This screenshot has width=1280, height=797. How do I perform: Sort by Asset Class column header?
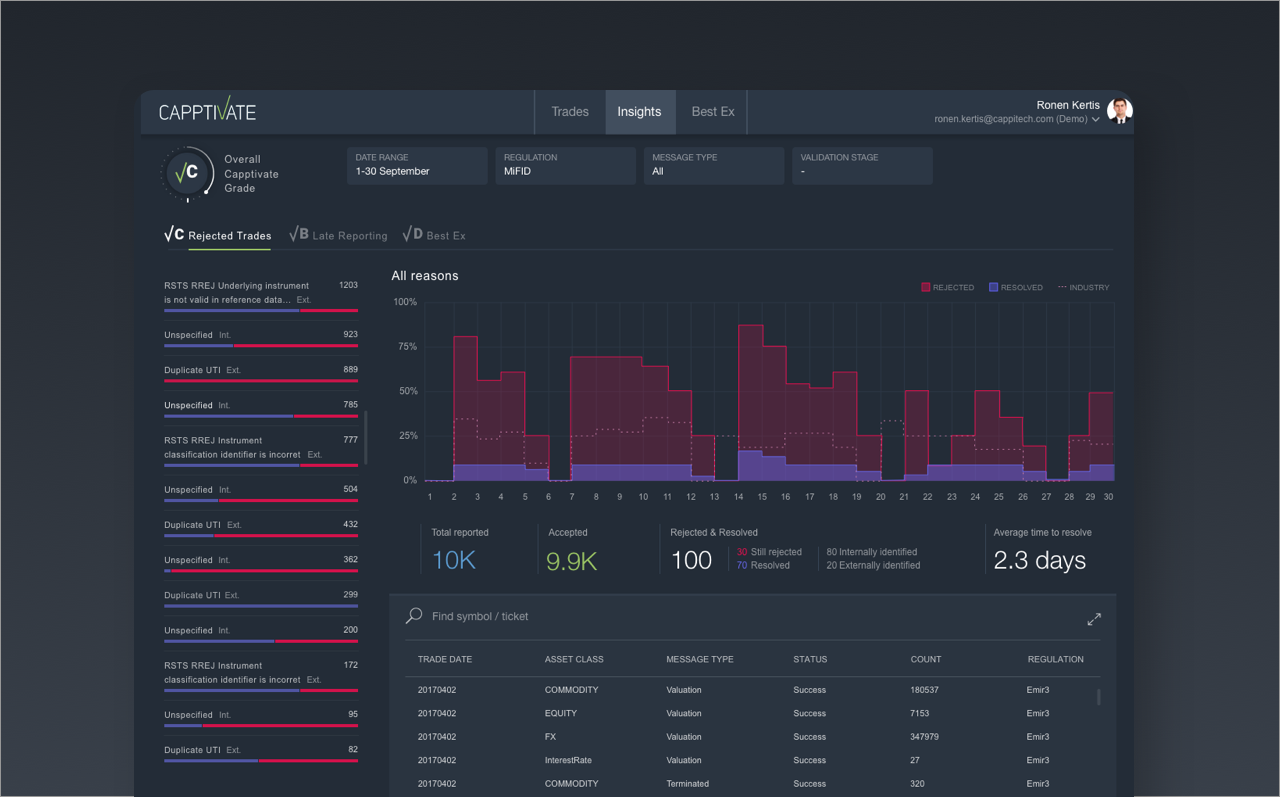tap(574, 660)
